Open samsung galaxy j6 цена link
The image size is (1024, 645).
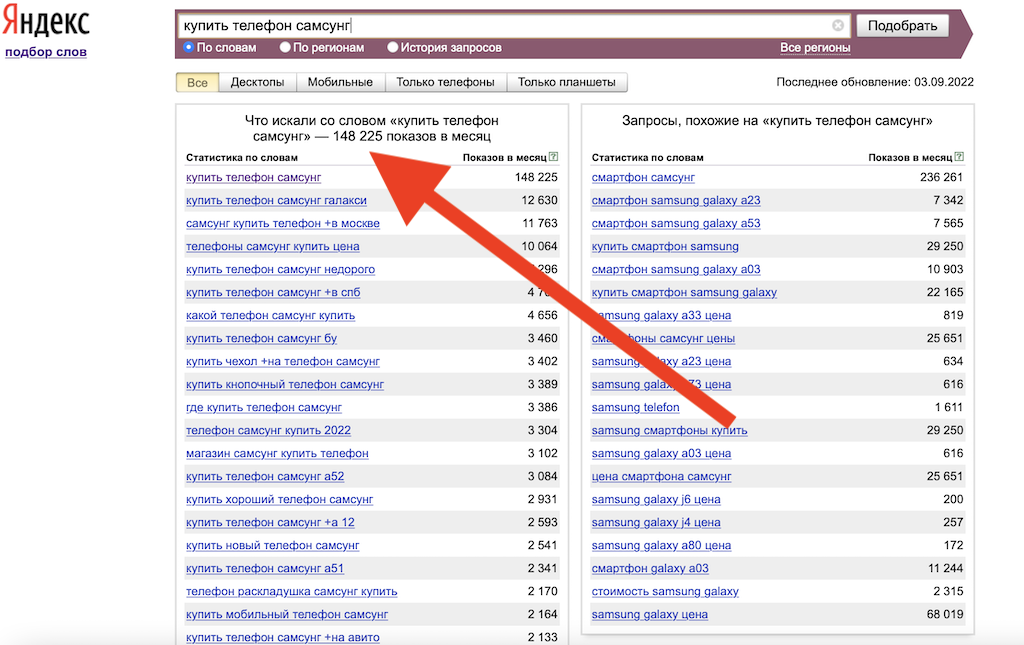click(x=656, y=499)
